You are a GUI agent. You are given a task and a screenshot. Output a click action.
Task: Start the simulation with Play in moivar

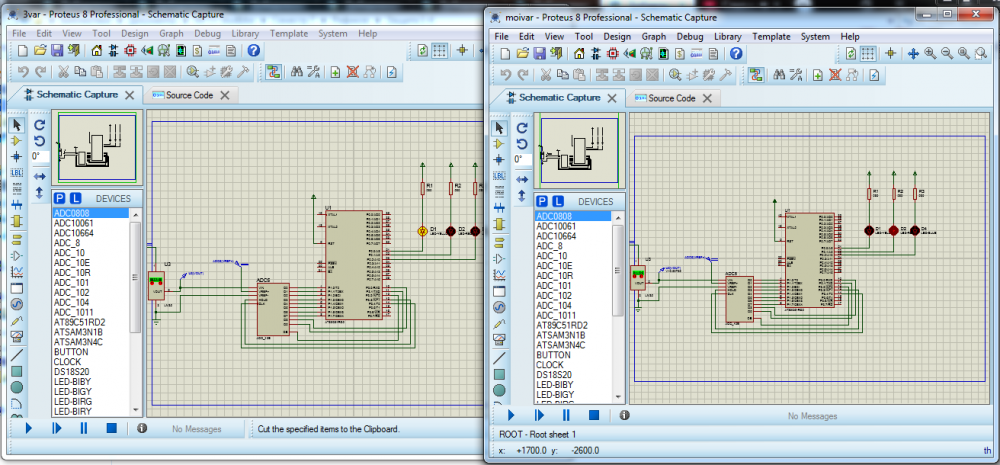pyautogui.click(x=511, y=415)
